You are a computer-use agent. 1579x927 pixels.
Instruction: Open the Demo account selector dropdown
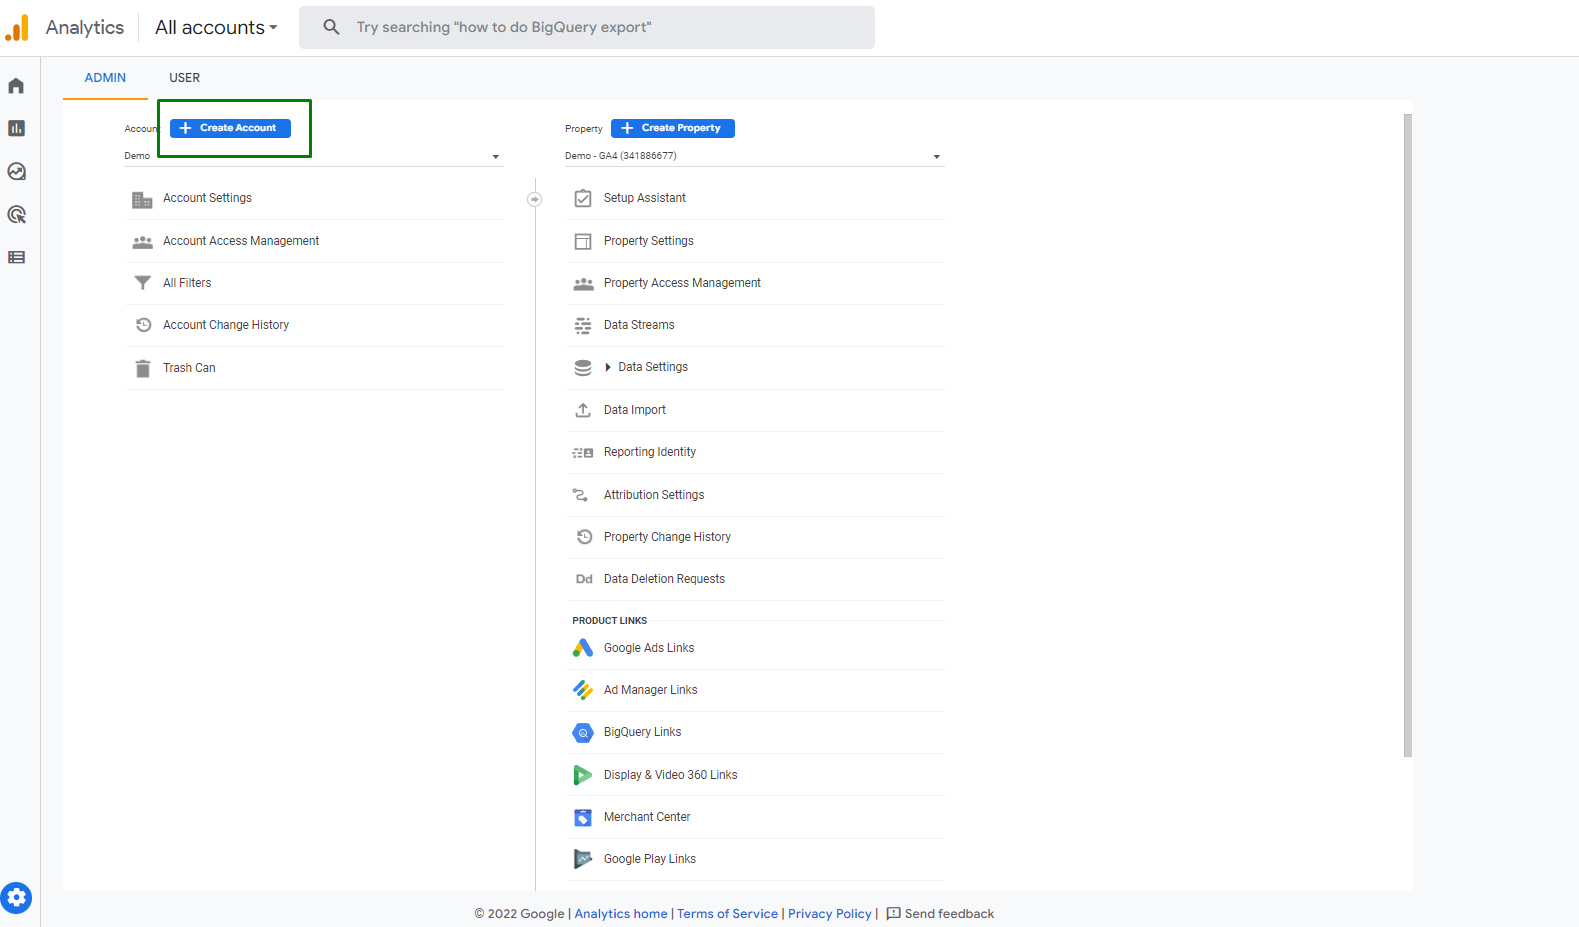[x=312, y=156]
